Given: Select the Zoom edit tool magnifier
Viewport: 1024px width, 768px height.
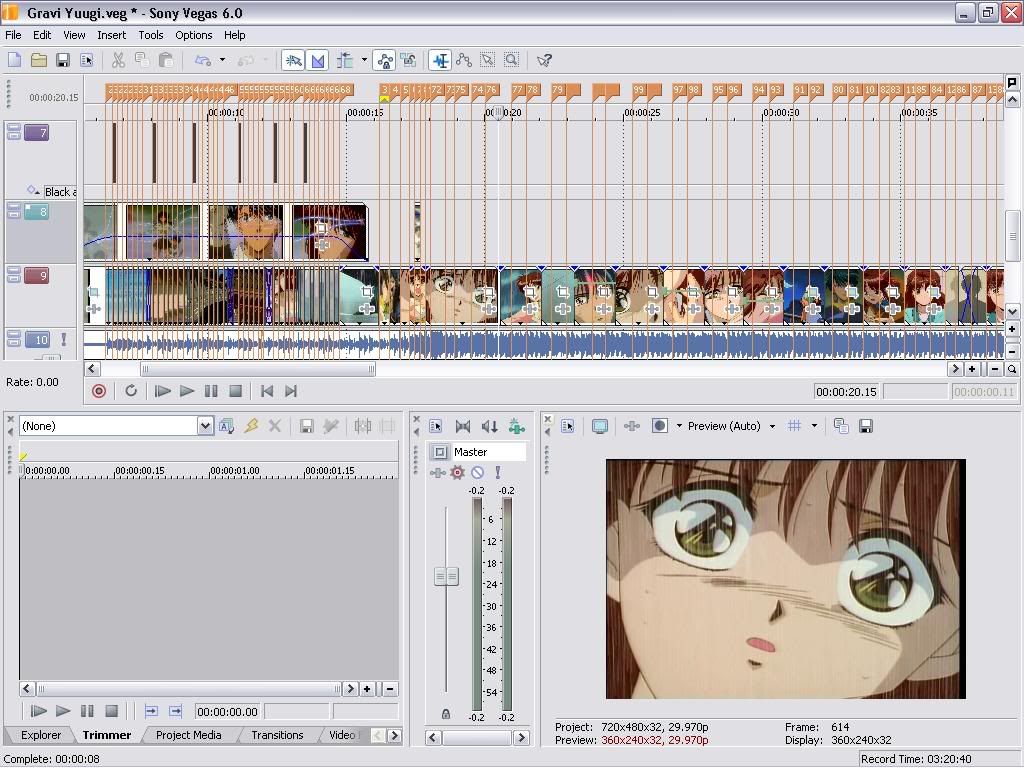Looking at the screenshot, I should point(511,60).
